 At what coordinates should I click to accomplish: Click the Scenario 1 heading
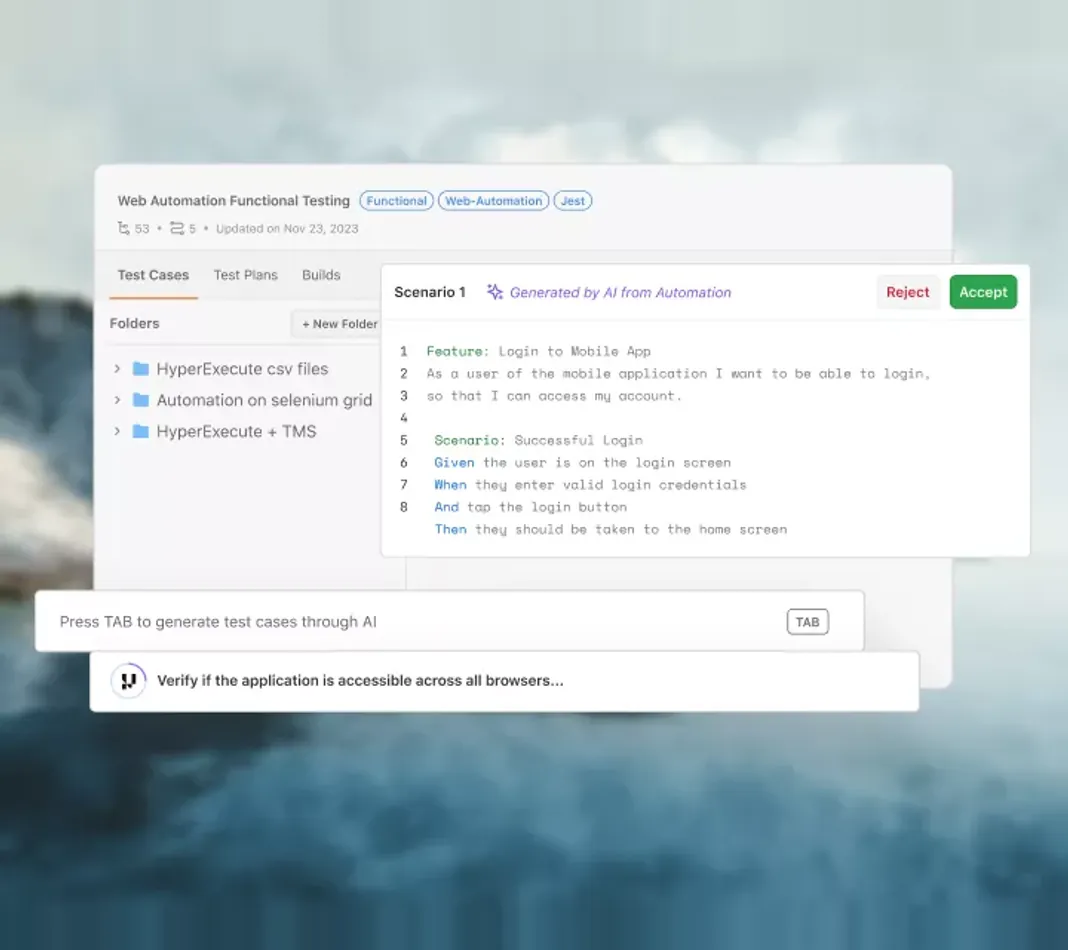coord(430,292)
